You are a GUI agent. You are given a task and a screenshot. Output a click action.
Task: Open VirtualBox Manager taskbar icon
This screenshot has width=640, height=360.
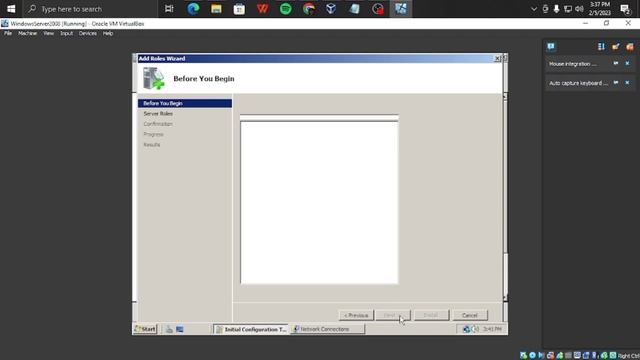(x=331, y=9)
